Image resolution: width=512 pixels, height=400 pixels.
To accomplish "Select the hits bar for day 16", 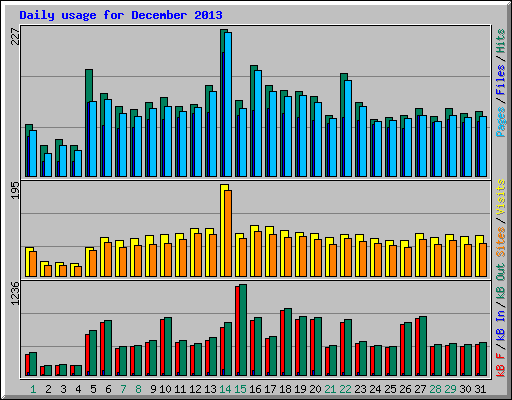I will (253, 121).
